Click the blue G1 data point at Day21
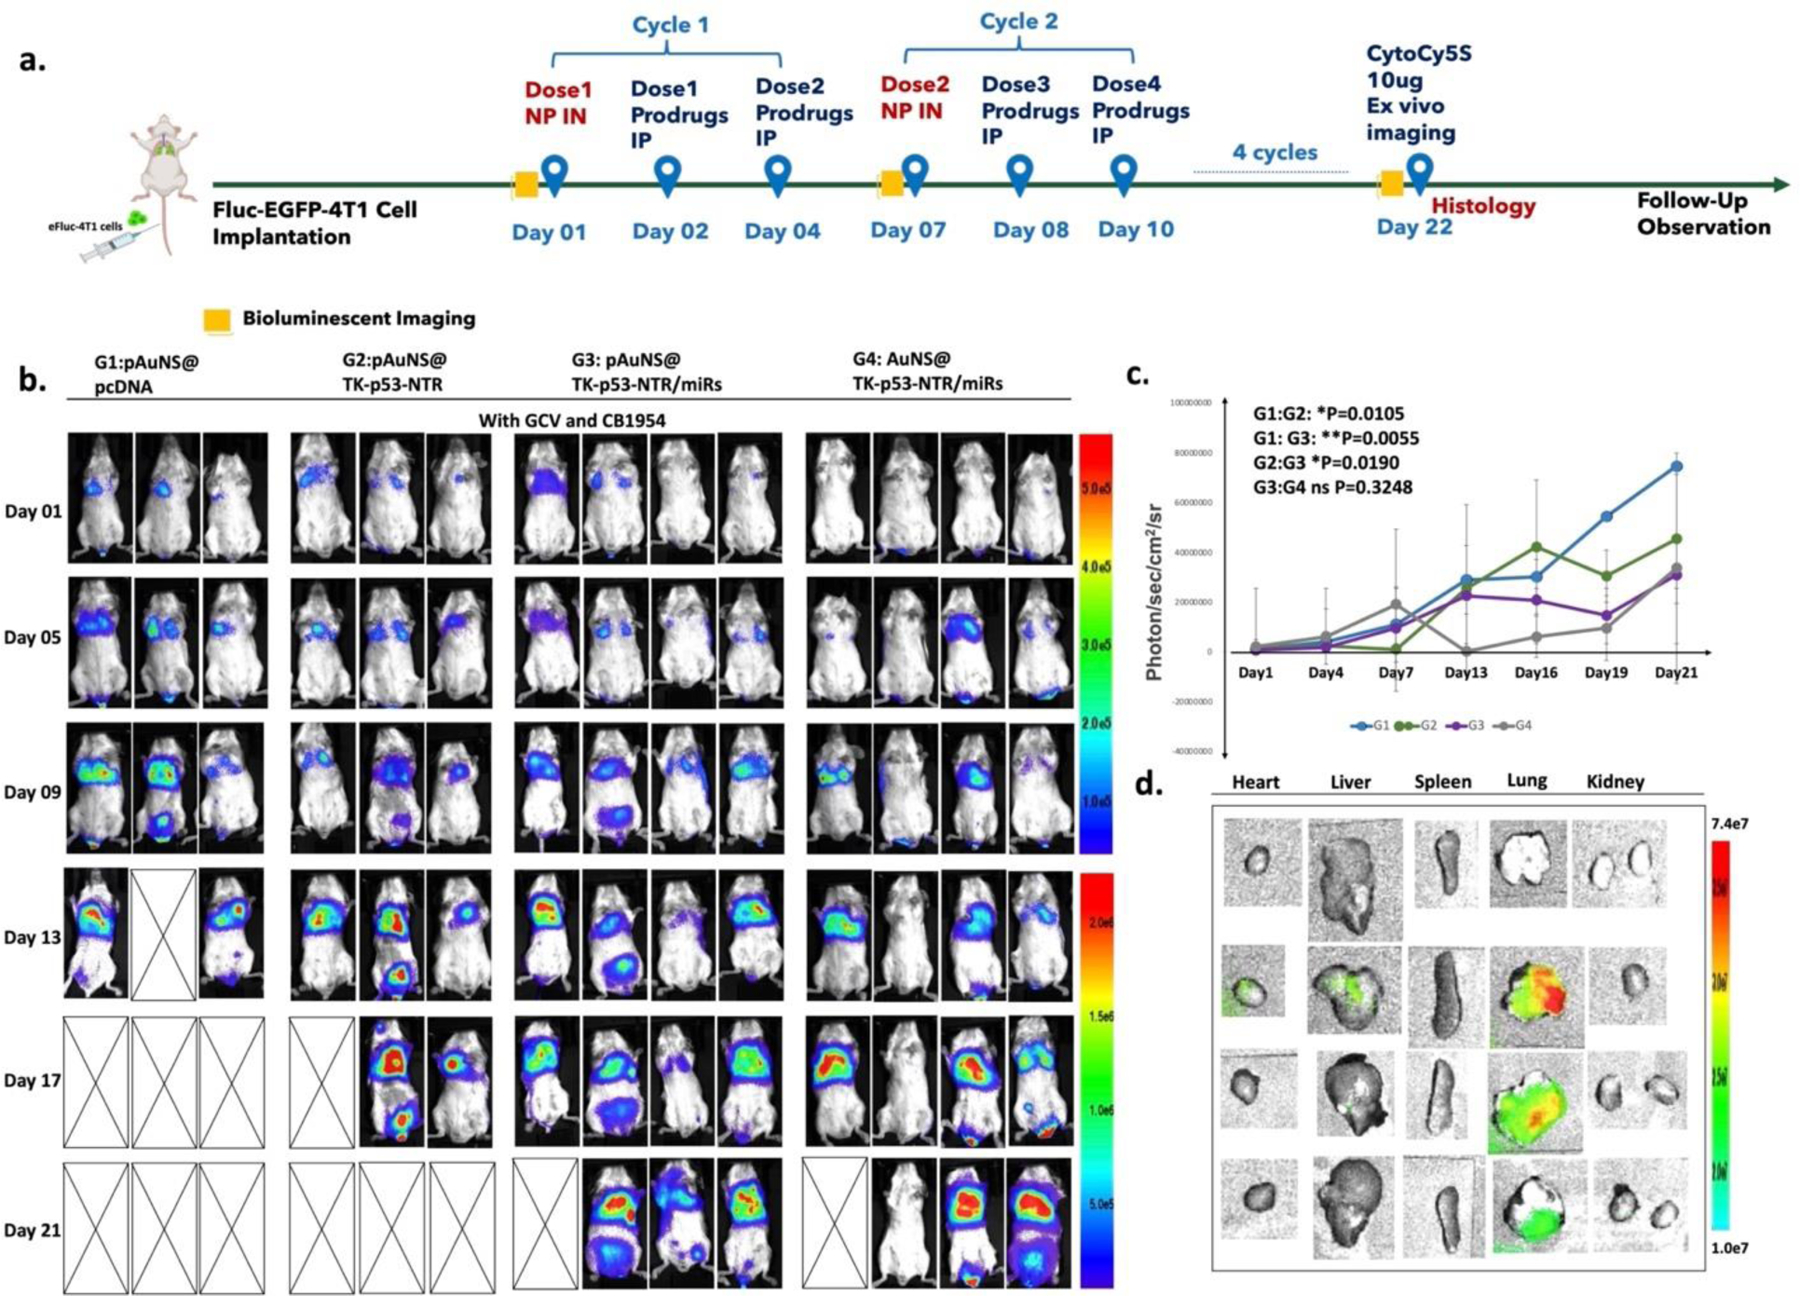 click(x=1676, y=466)
